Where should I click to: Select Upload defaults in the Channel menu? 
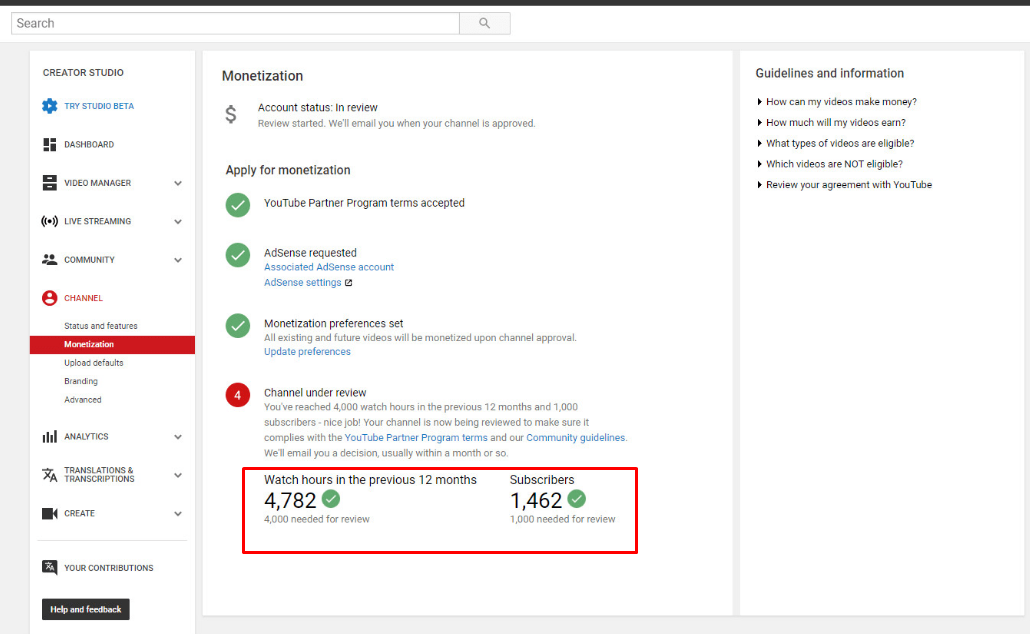(x=94, y=363)
